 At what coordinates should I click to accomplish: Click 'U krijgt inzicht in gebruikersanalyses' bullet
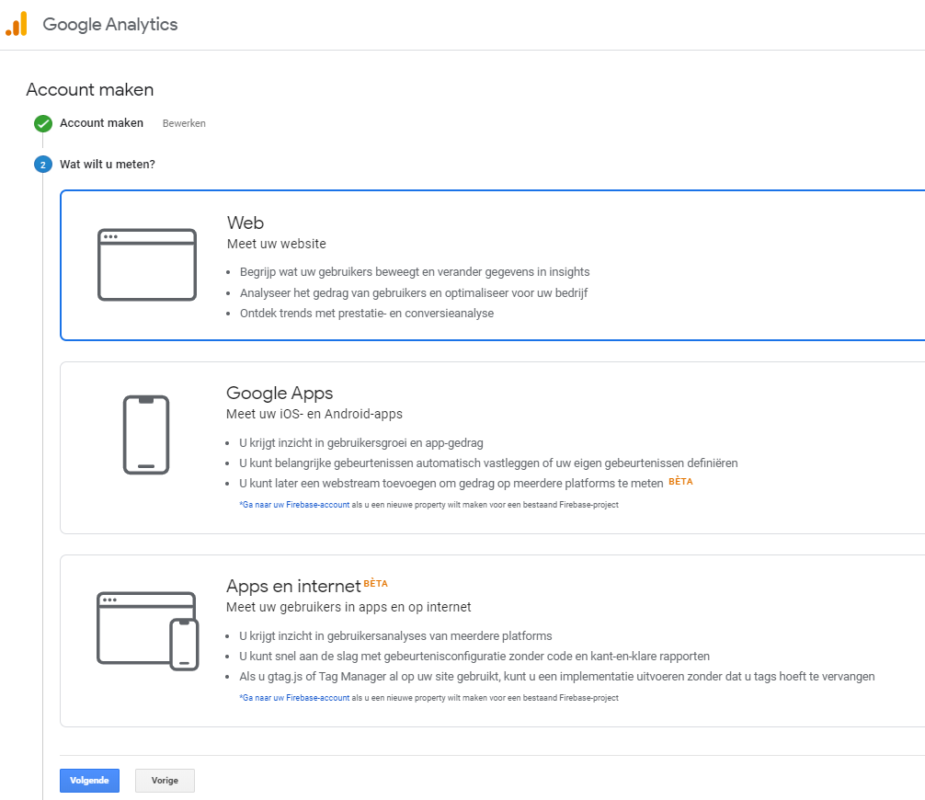[395, 636]
